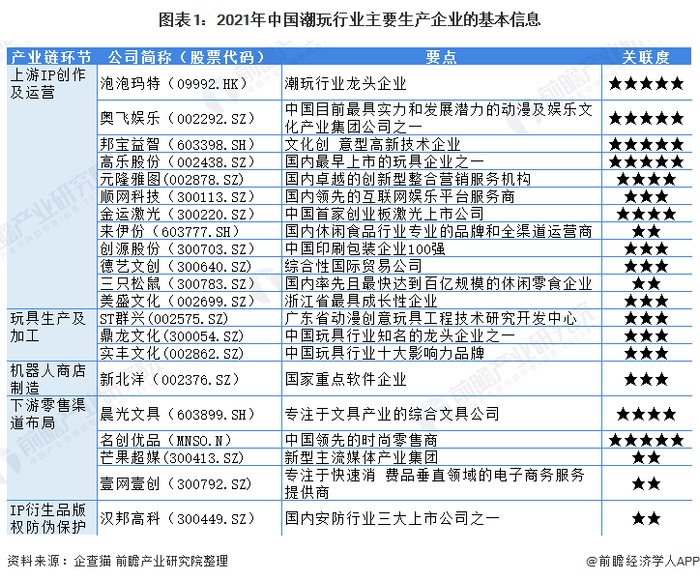Viewport: 700px width, 581px height.
Task: Click 浙江省最具成长性企业 text
Action: tap(361, 301)
